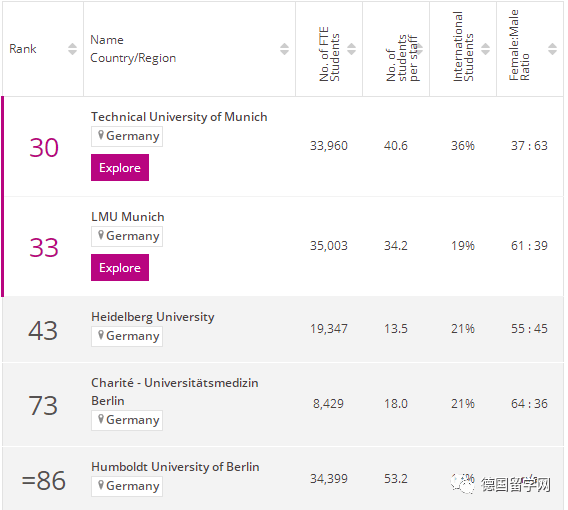This screenshot has height=510, width=568.
Task: Click students per staff value 40.6
Action: [x=396, y=146]
